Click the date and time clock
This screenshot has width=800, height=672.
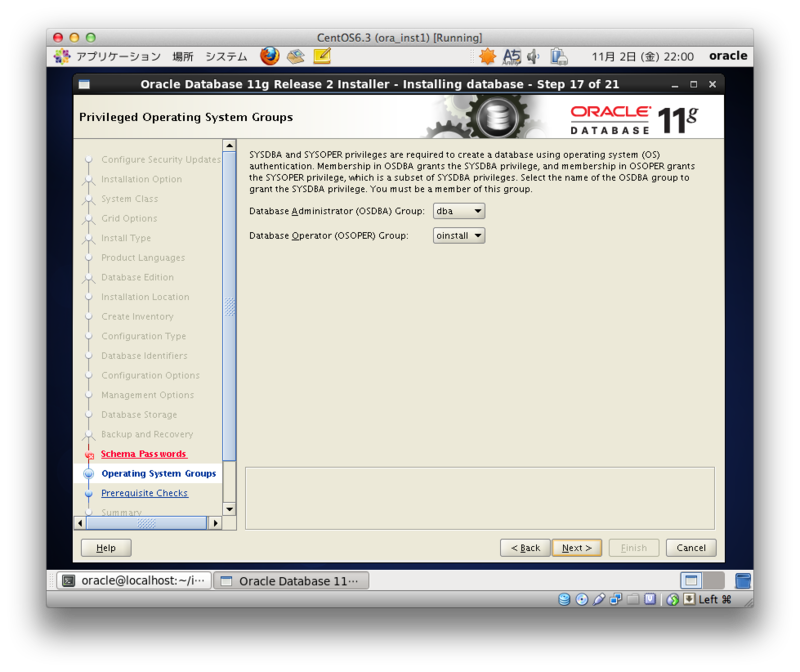642,56
